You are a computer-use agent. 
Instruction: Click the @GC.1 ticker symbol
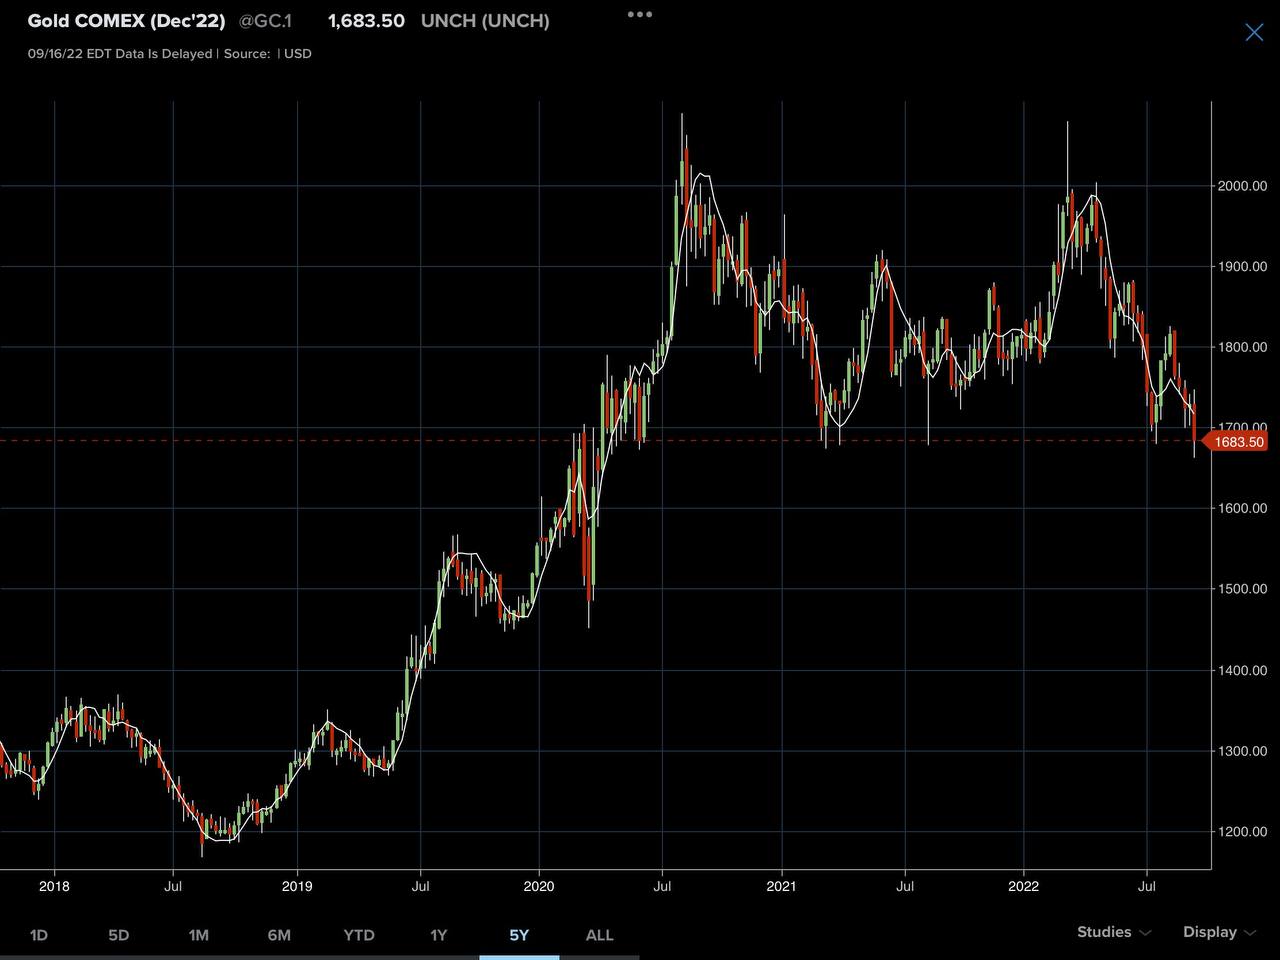265,21
